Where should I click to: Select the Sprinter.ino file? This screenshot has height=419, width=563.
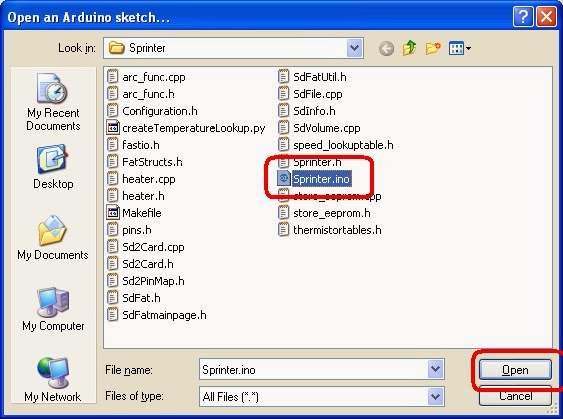(x=314, y=179)
